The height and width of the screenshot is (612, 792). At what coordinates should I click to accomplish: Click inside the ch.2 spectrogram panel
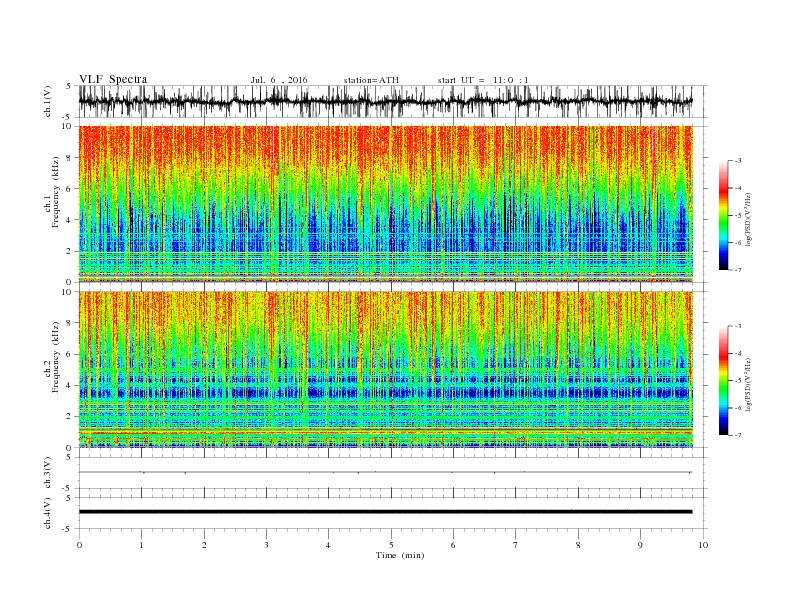pyautogui.click(x=385, y=370)
